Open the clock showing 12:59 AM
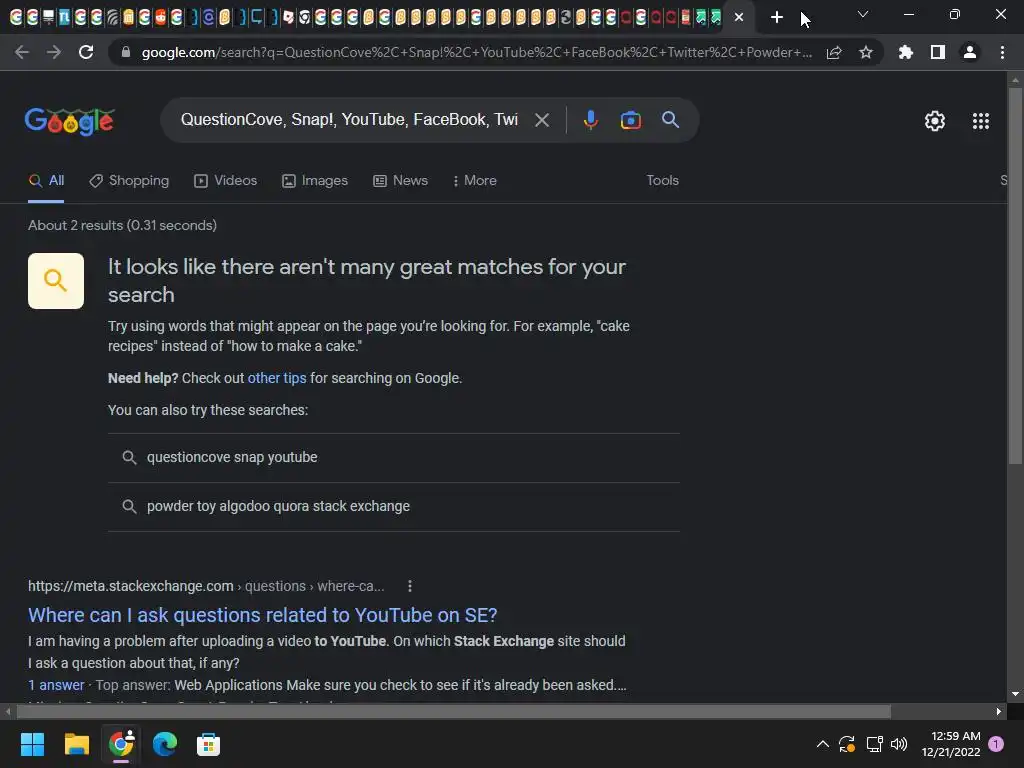 click(x=951, y=744)
